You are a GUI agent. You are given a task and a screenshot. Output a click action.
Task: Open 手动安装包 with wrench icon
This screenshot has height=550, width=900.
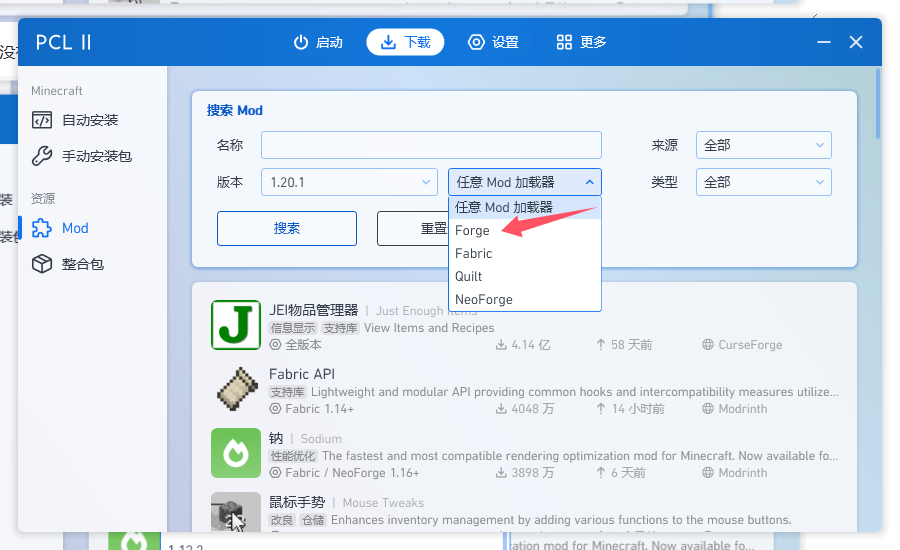click(x=96, y=156)
